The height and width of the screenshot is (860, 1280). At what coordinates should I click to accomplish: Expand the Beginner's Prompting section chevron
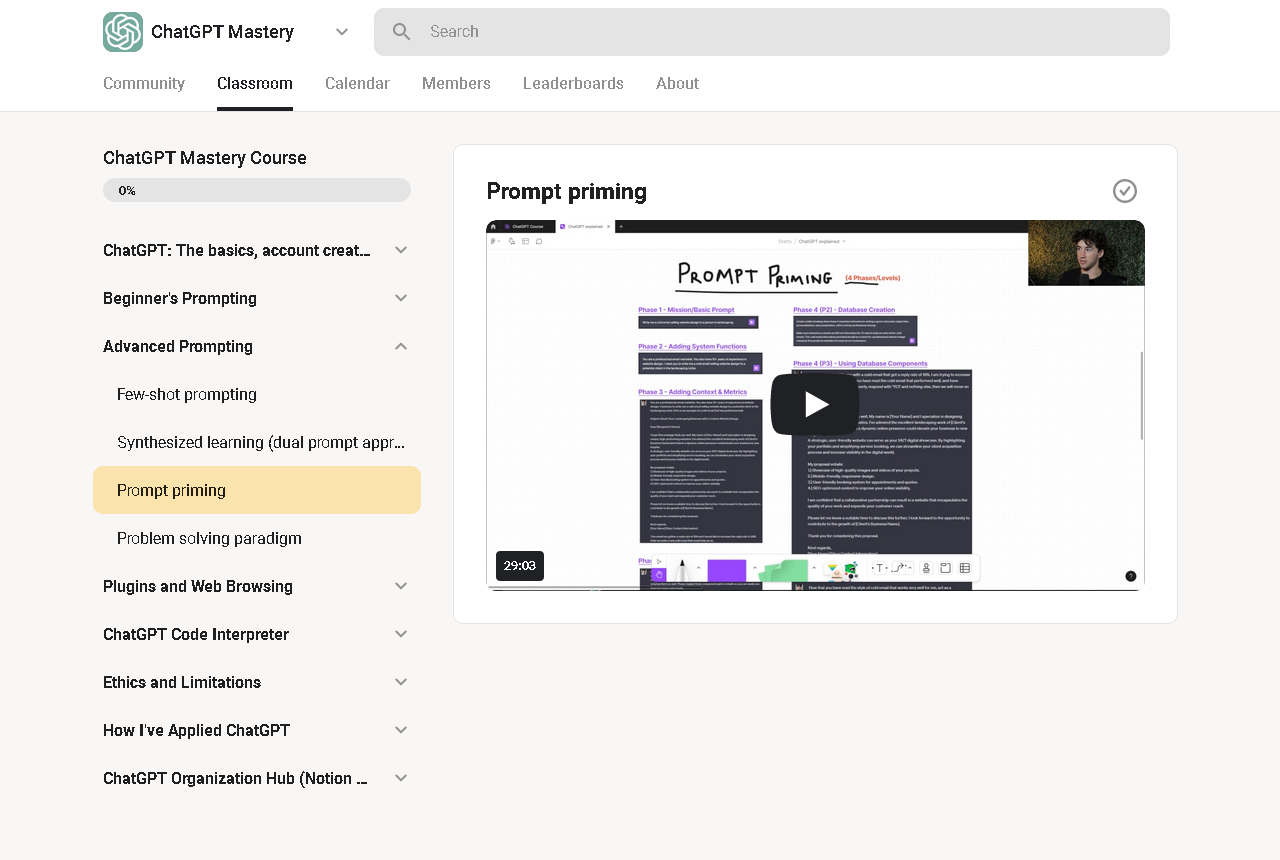point(401,298)
